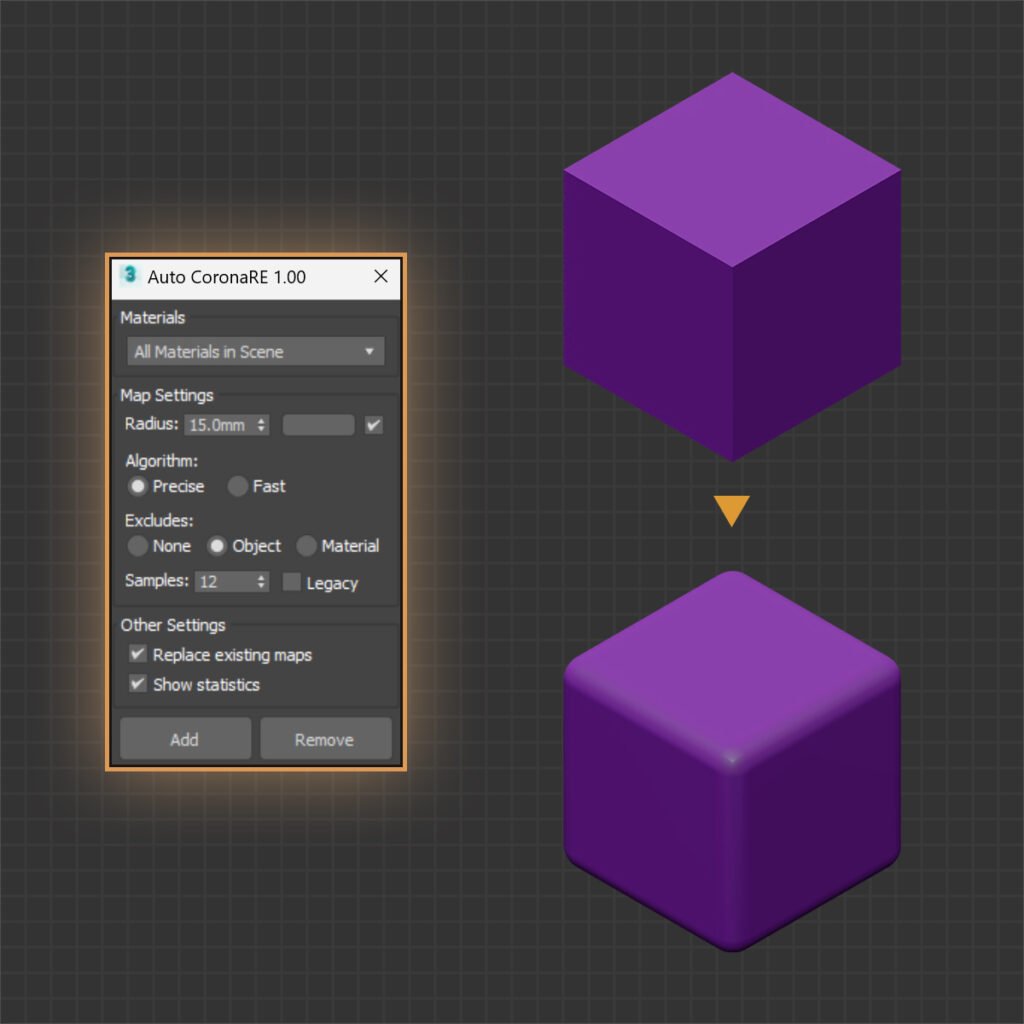Image resolution: width=1024 pixels, height=1024 pixels.
Task: Toggle Show statistics checkbox
Action: pyautogui.click(x=138, y=684)
